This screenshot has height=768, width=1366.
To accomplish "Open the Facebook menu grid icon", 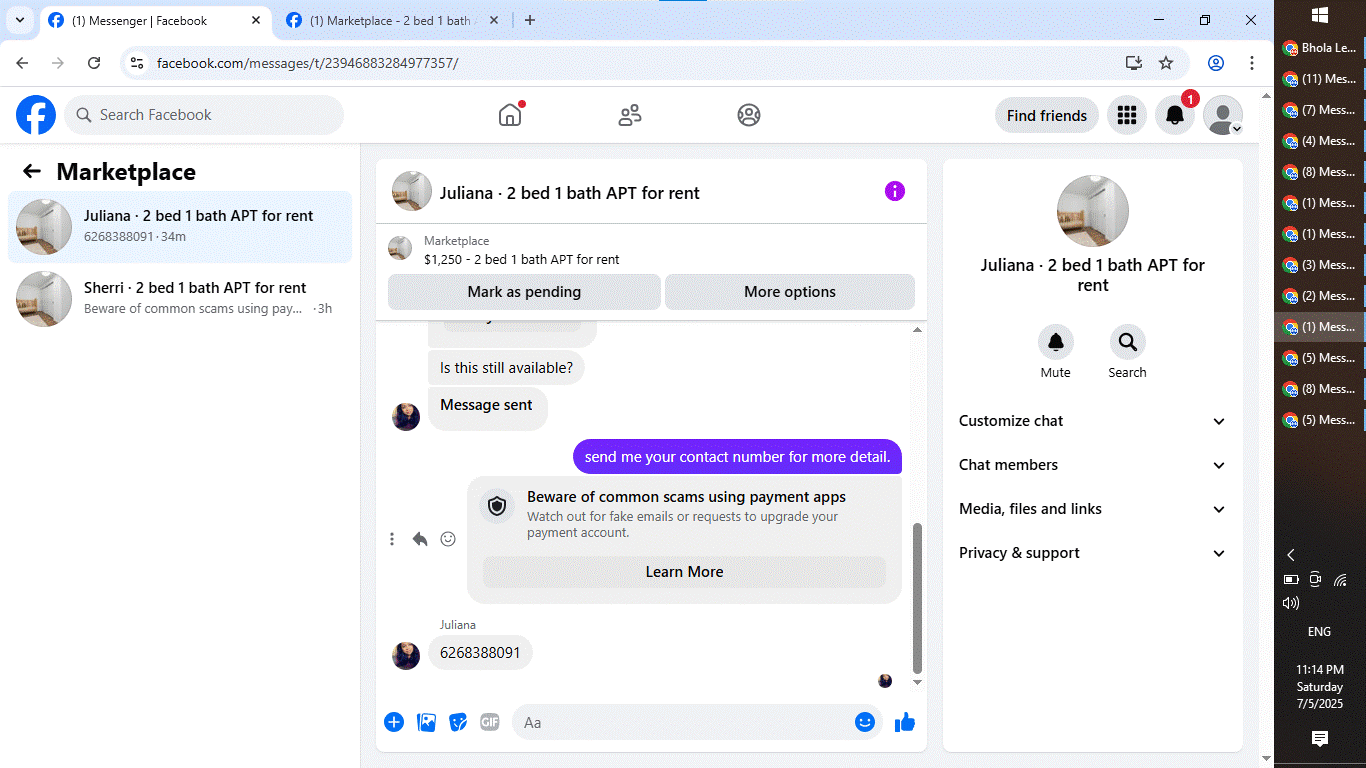I will [1127, 115].
